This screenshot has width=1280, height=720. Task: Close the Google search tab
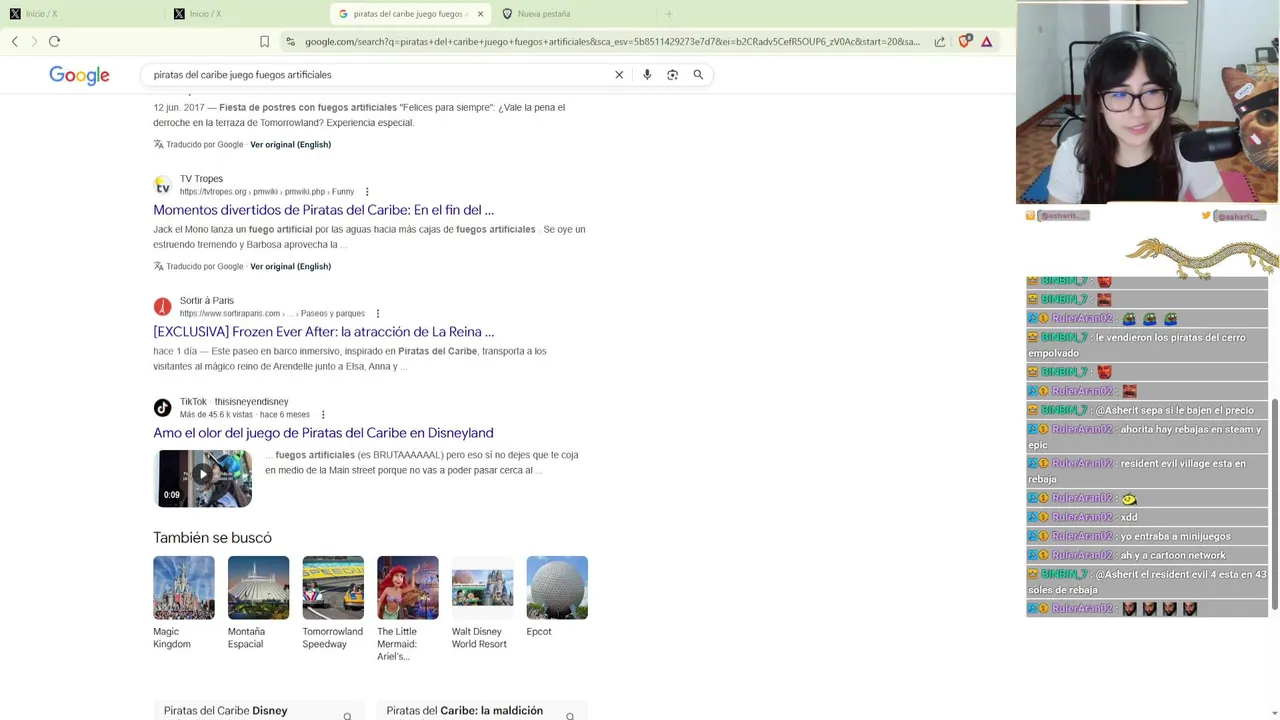(x=480, y=14)
